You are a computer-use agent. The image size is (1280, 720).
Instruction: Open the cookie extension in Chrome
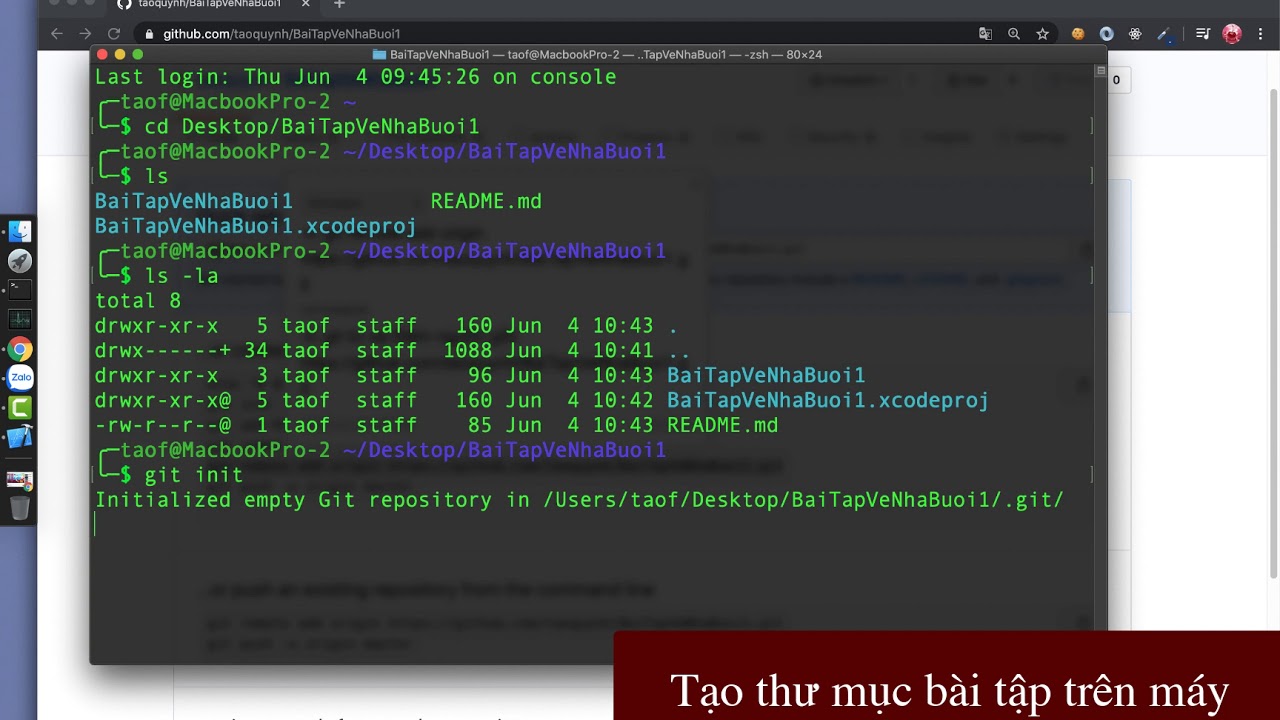[1078, 34]
